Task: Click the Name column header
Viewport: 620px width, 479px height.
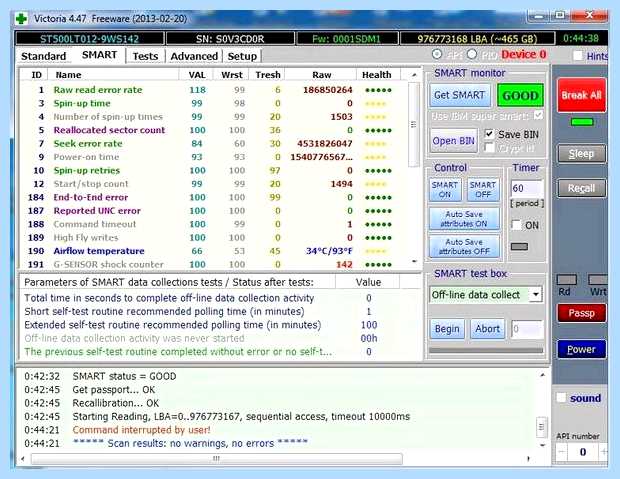Action: (x=113, y=75)
